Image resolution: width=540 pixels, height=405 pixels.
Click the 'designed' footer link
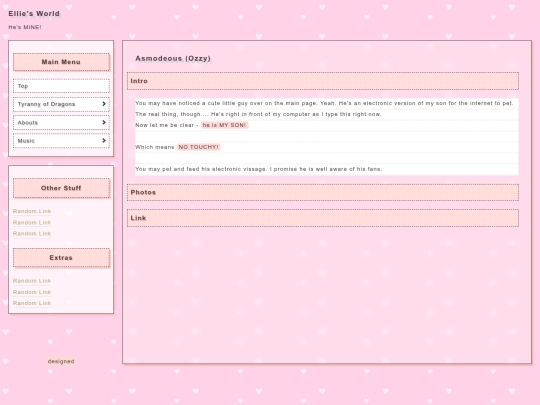pos(61,361)
